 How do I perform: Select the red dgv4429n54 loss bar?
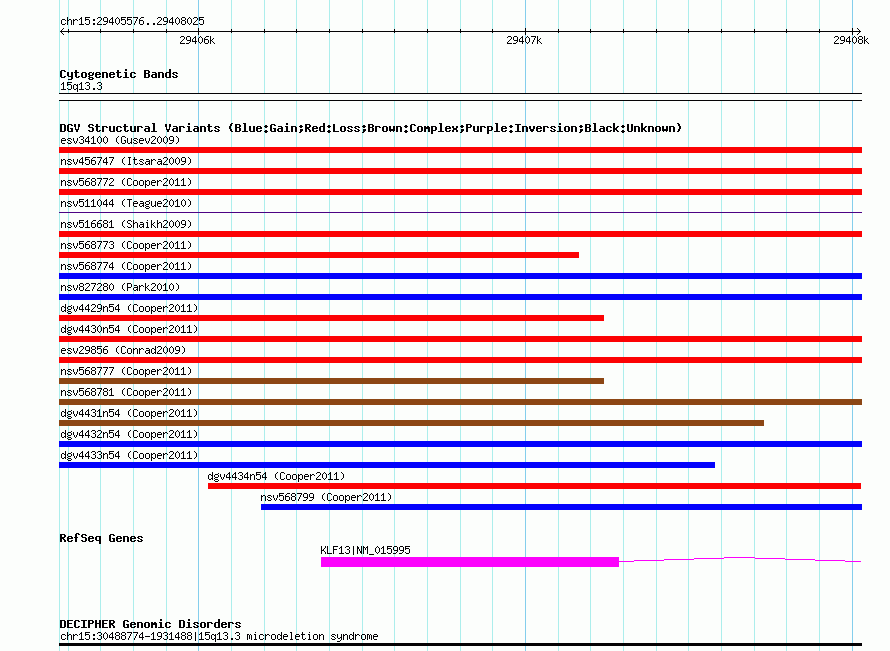[x=331, y=318]
